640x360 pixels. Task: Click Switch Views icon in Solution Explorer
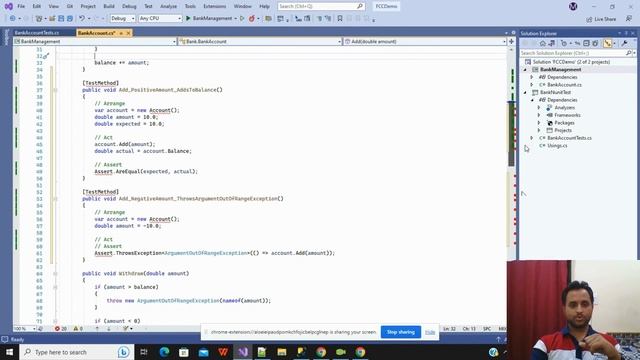pos(551,43)
